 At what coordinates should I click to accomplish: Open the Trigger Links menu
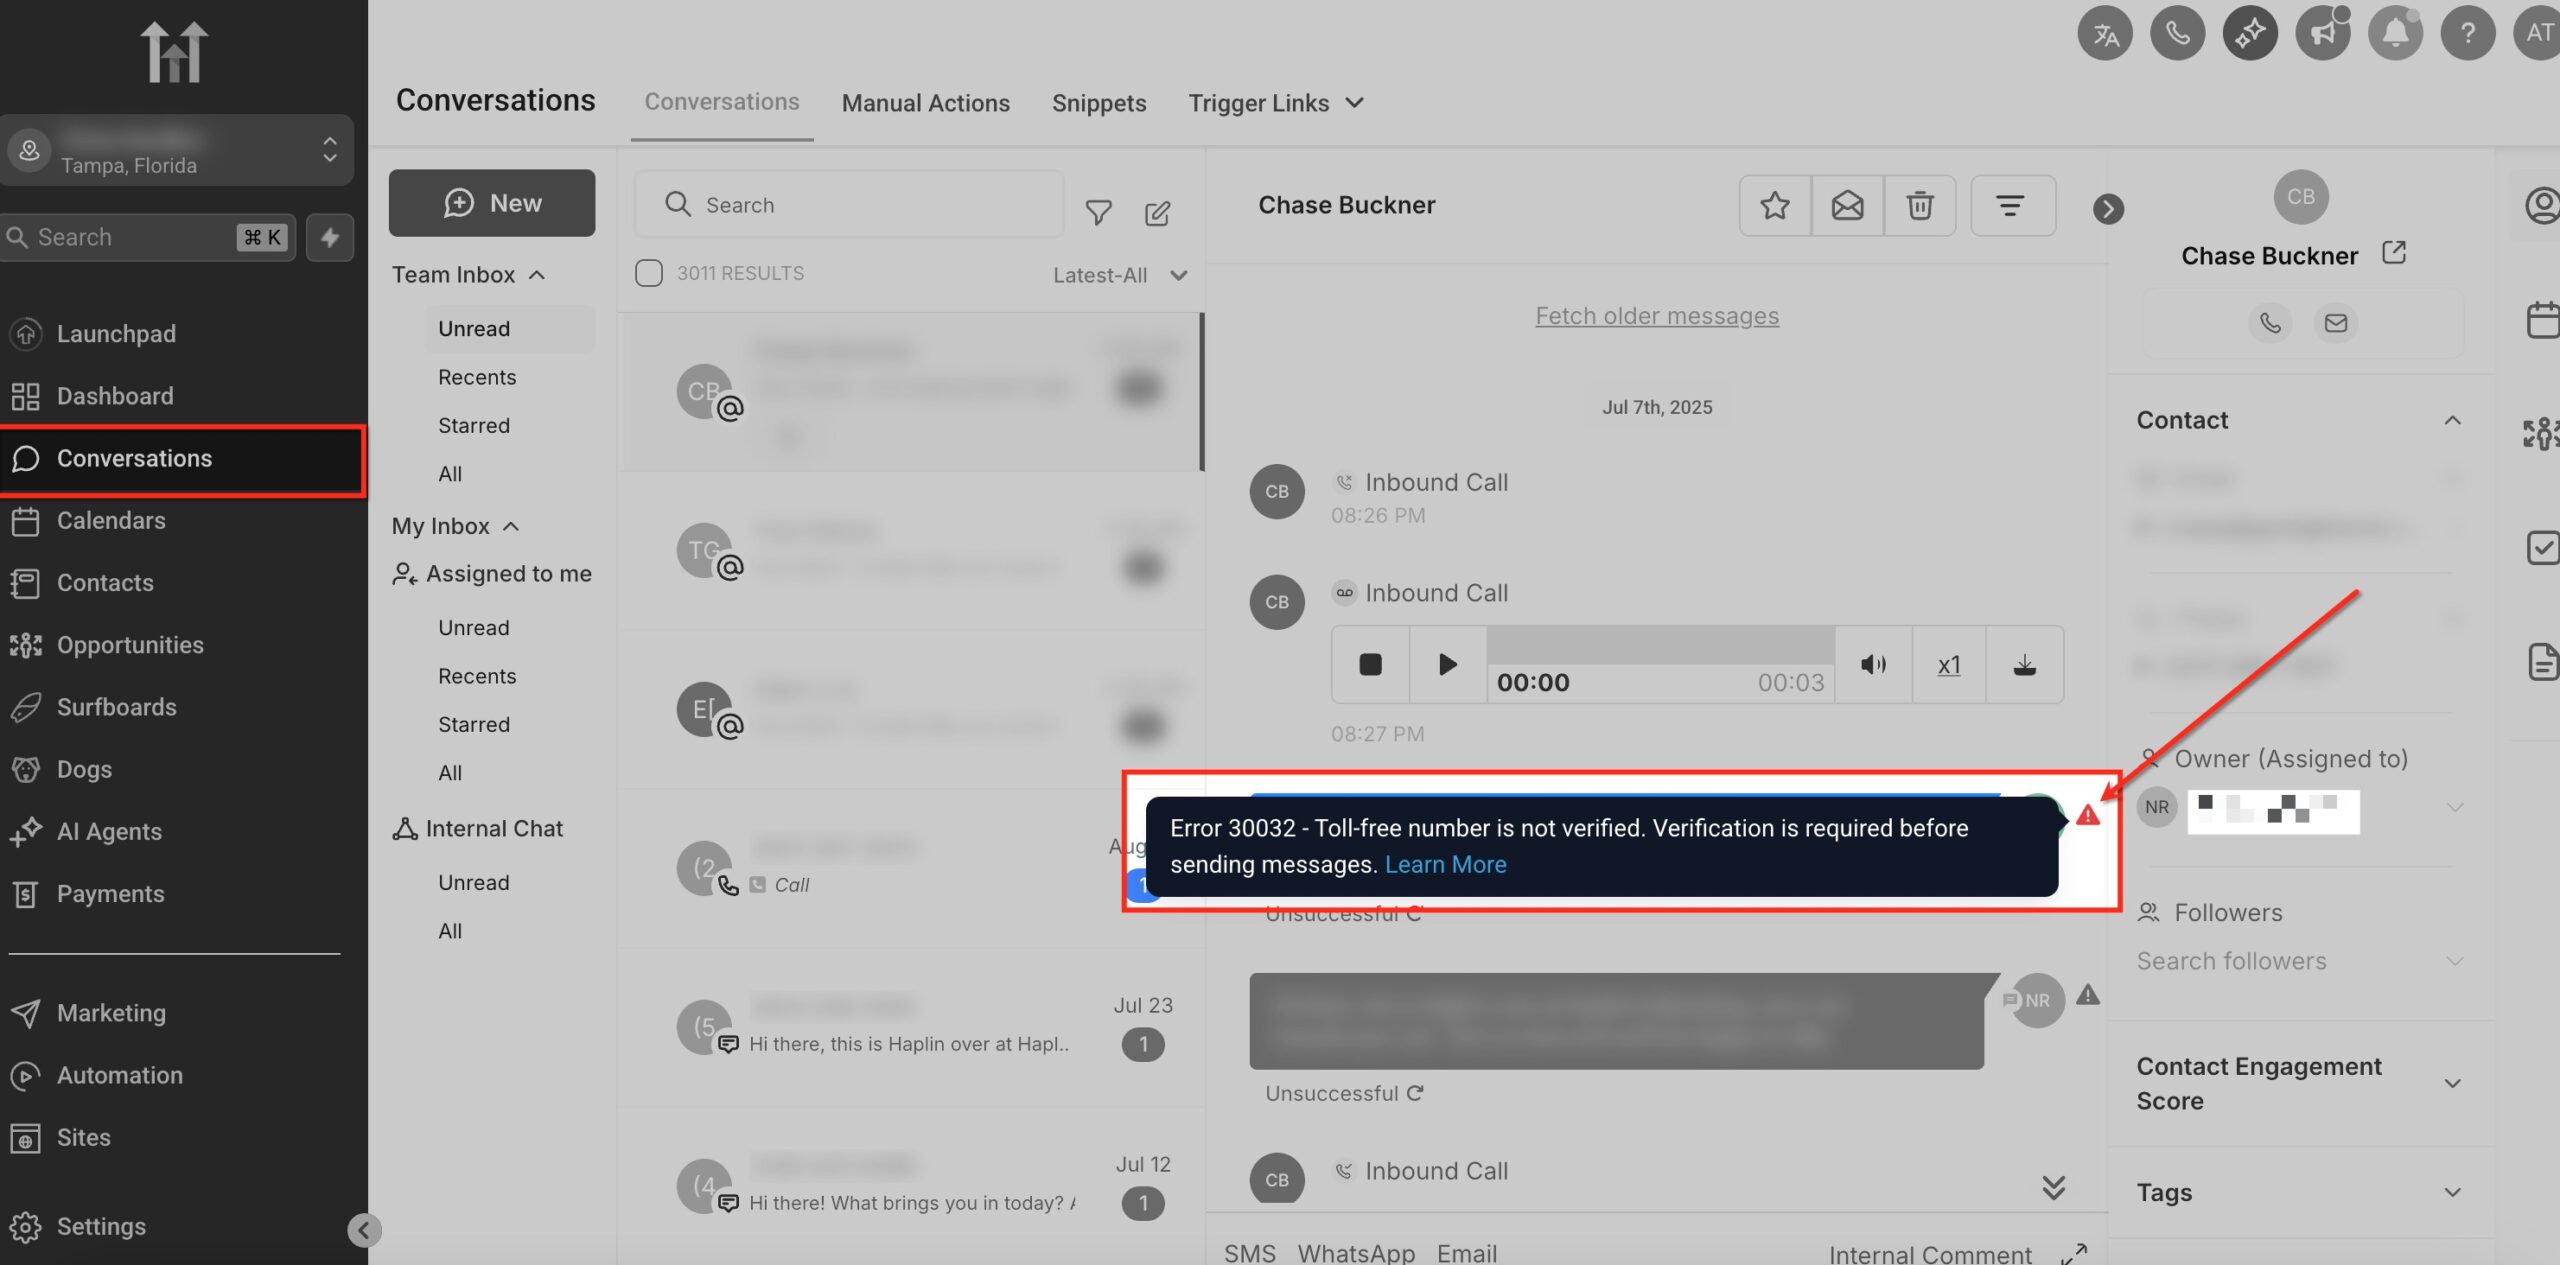point(1274,102)
